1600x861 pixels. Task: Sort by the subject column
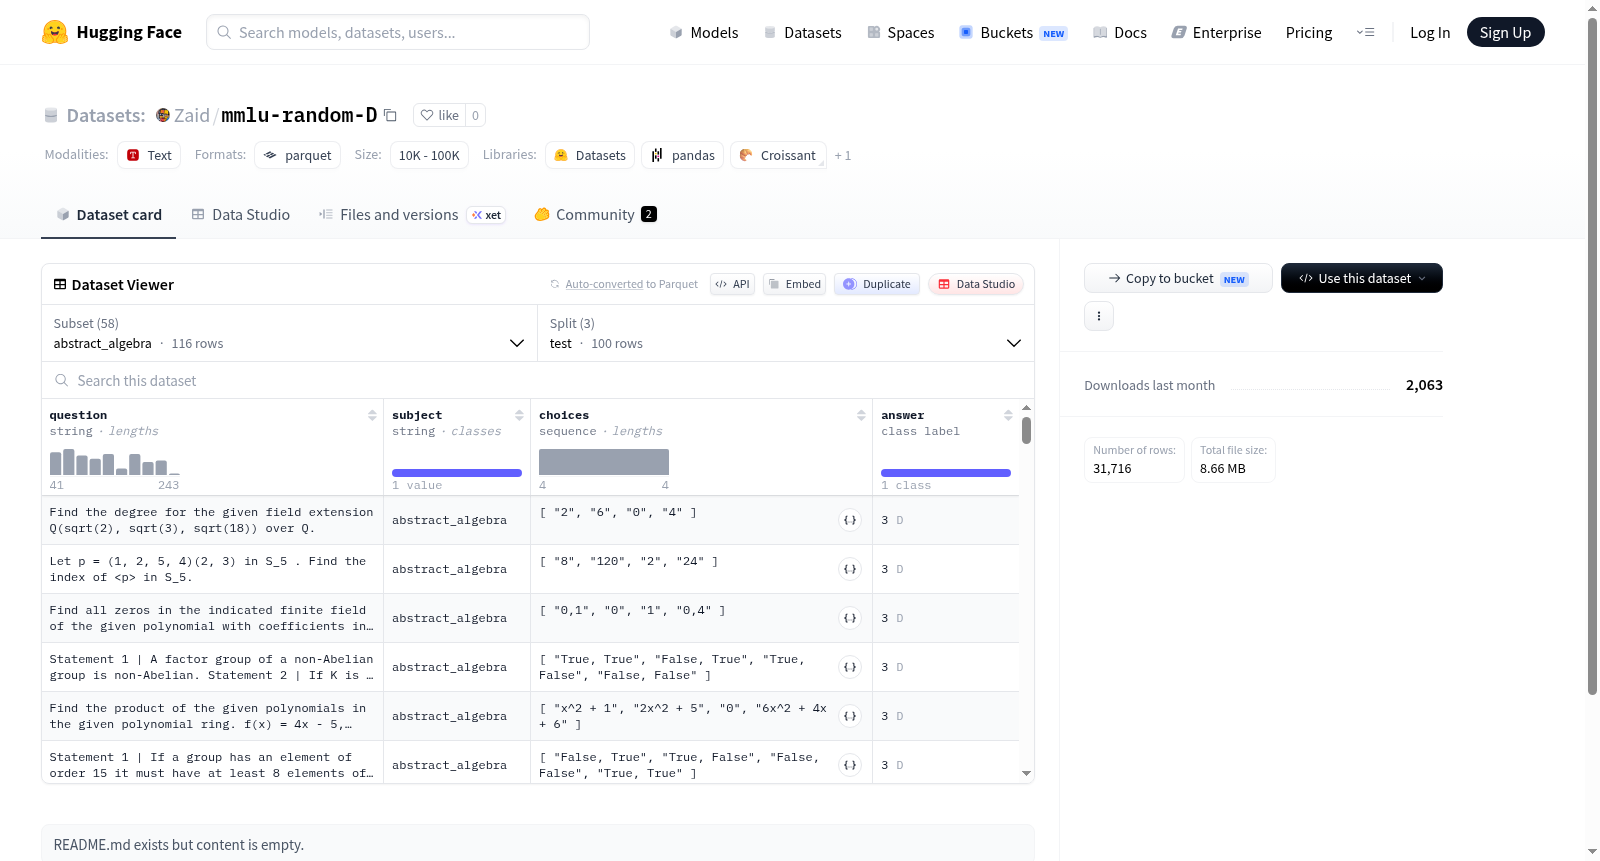tap(519, 415)
